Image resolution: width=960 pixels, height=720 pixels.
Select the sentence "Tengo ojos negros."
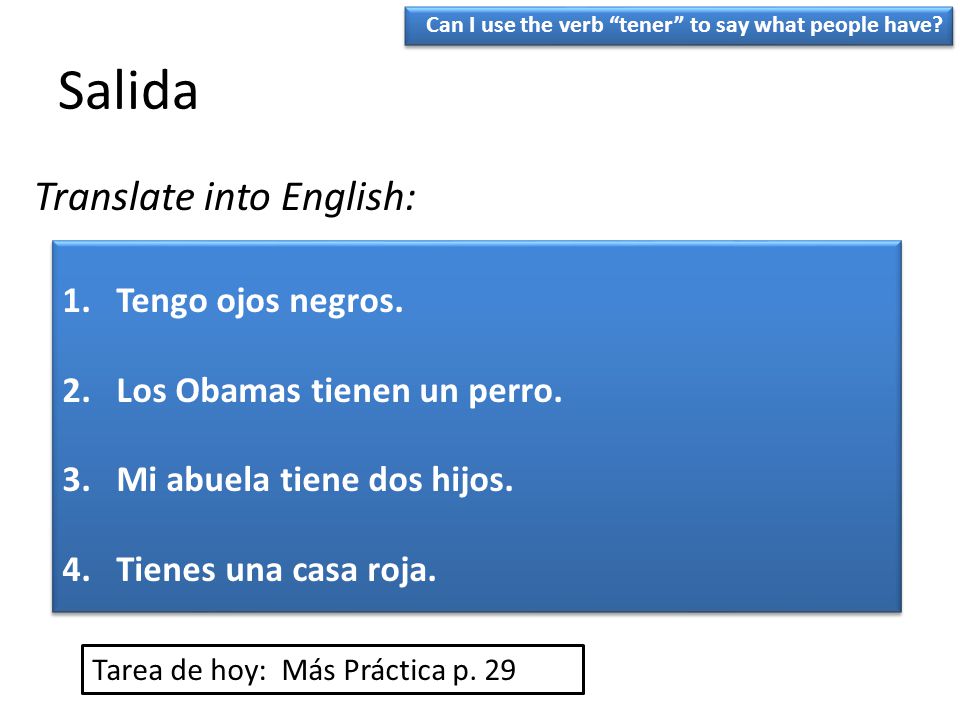tap(260, 302)
